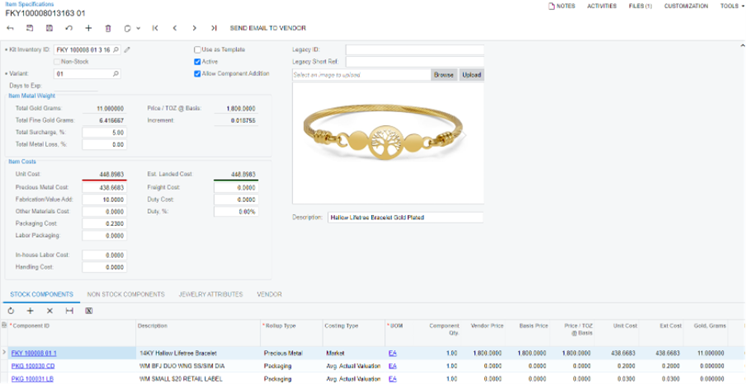Click Send Email to Vendor button
746x384 pixels.
point(268,29)
